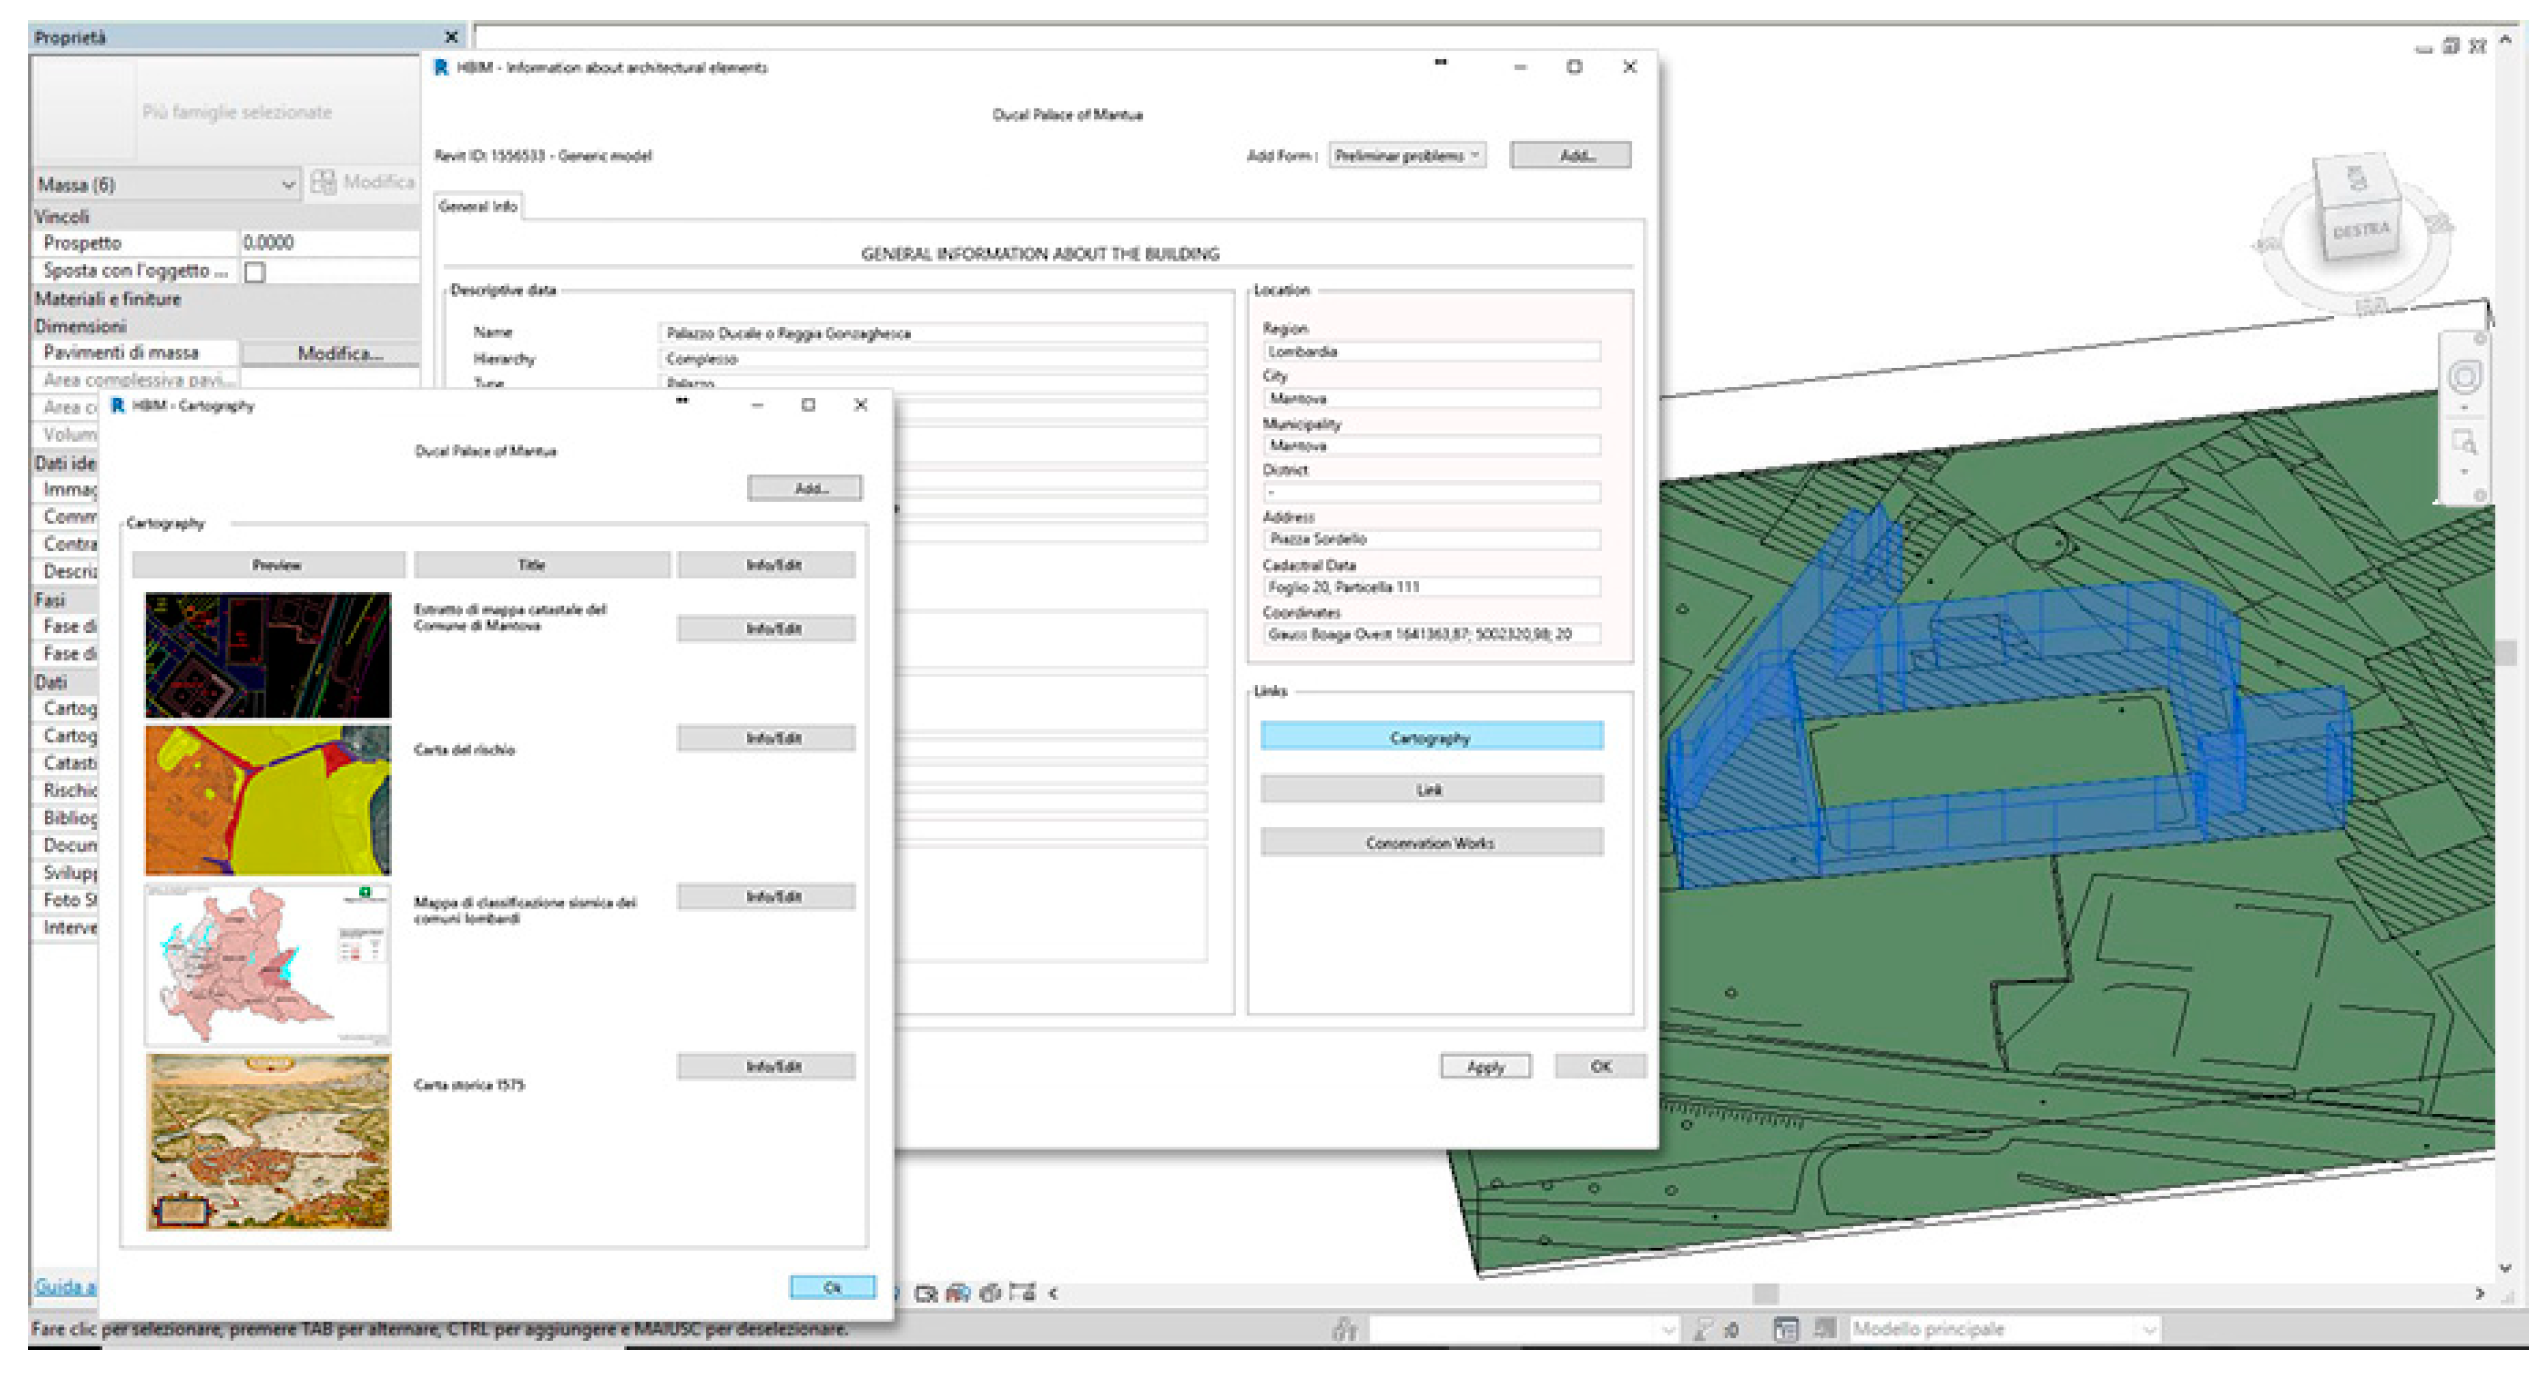Screen dimensions: 2545x1378
Task: Click the top face of the ViewCube
Action: coord(2358,178)
